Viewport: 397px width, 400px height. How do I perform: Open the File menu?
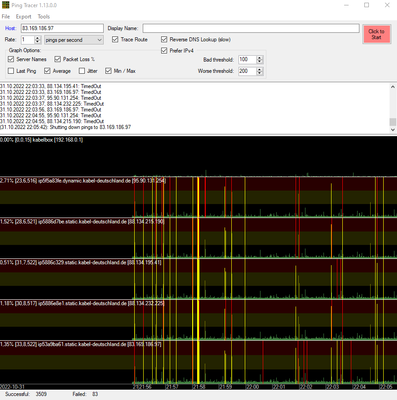(x=6, y=17)
